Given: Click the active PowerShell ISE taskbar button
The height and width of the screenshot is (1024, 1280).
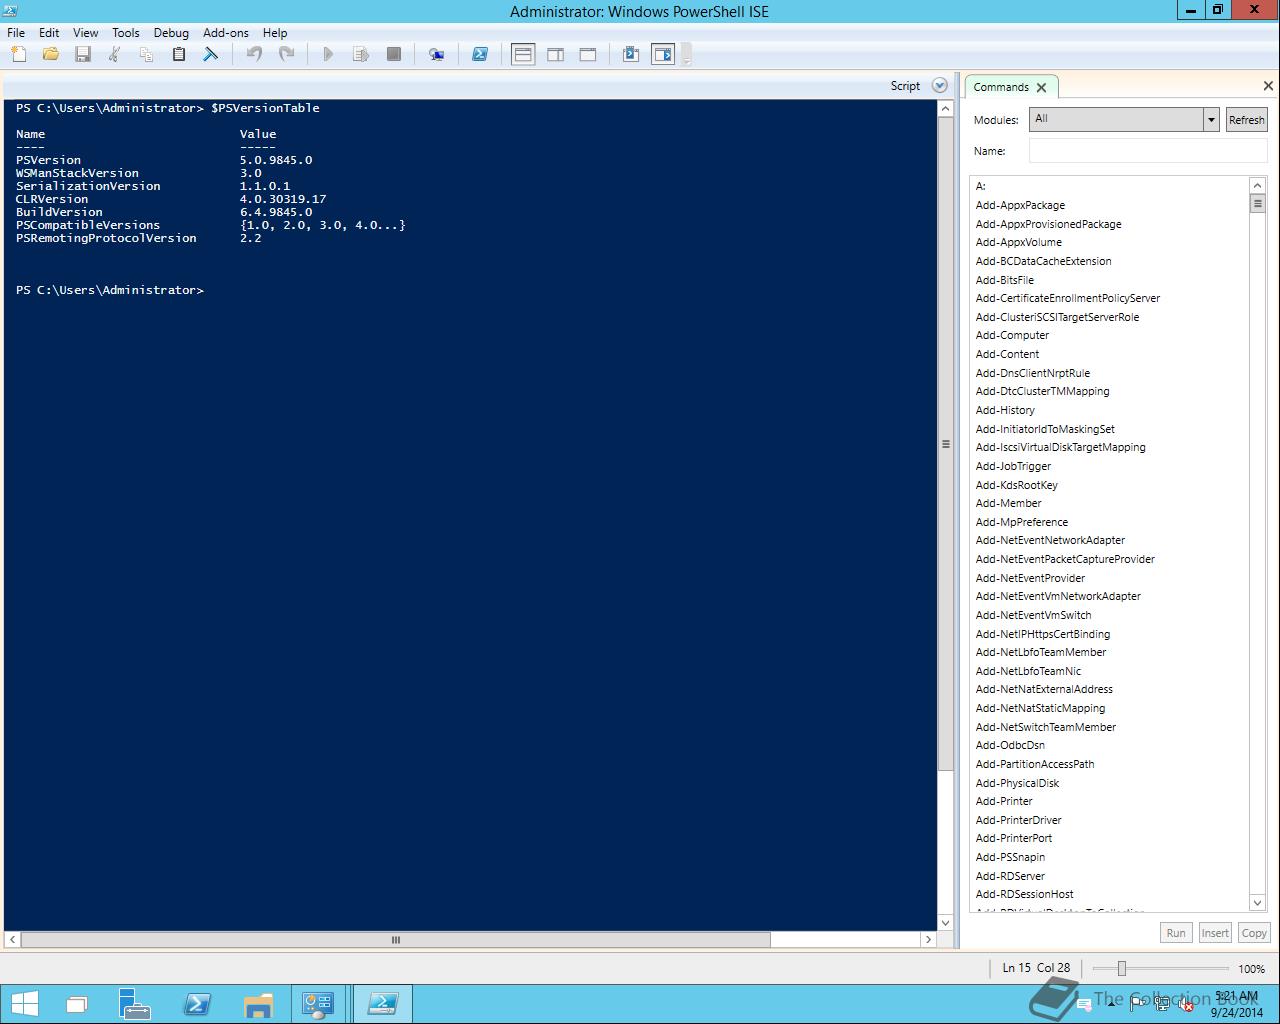Looking at the screenshot, I should click(x=383, y=1004).
